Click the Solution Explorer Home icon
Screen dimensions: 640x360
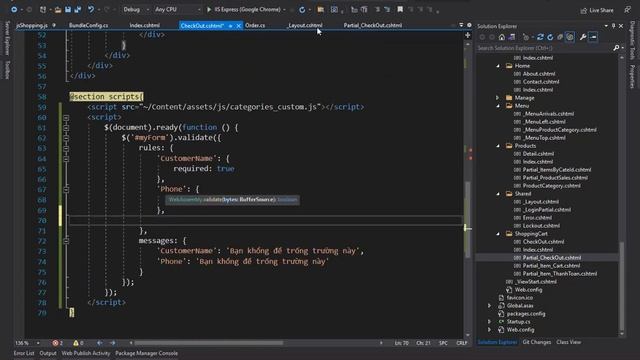pyautogui.click(x=502, y=37)
